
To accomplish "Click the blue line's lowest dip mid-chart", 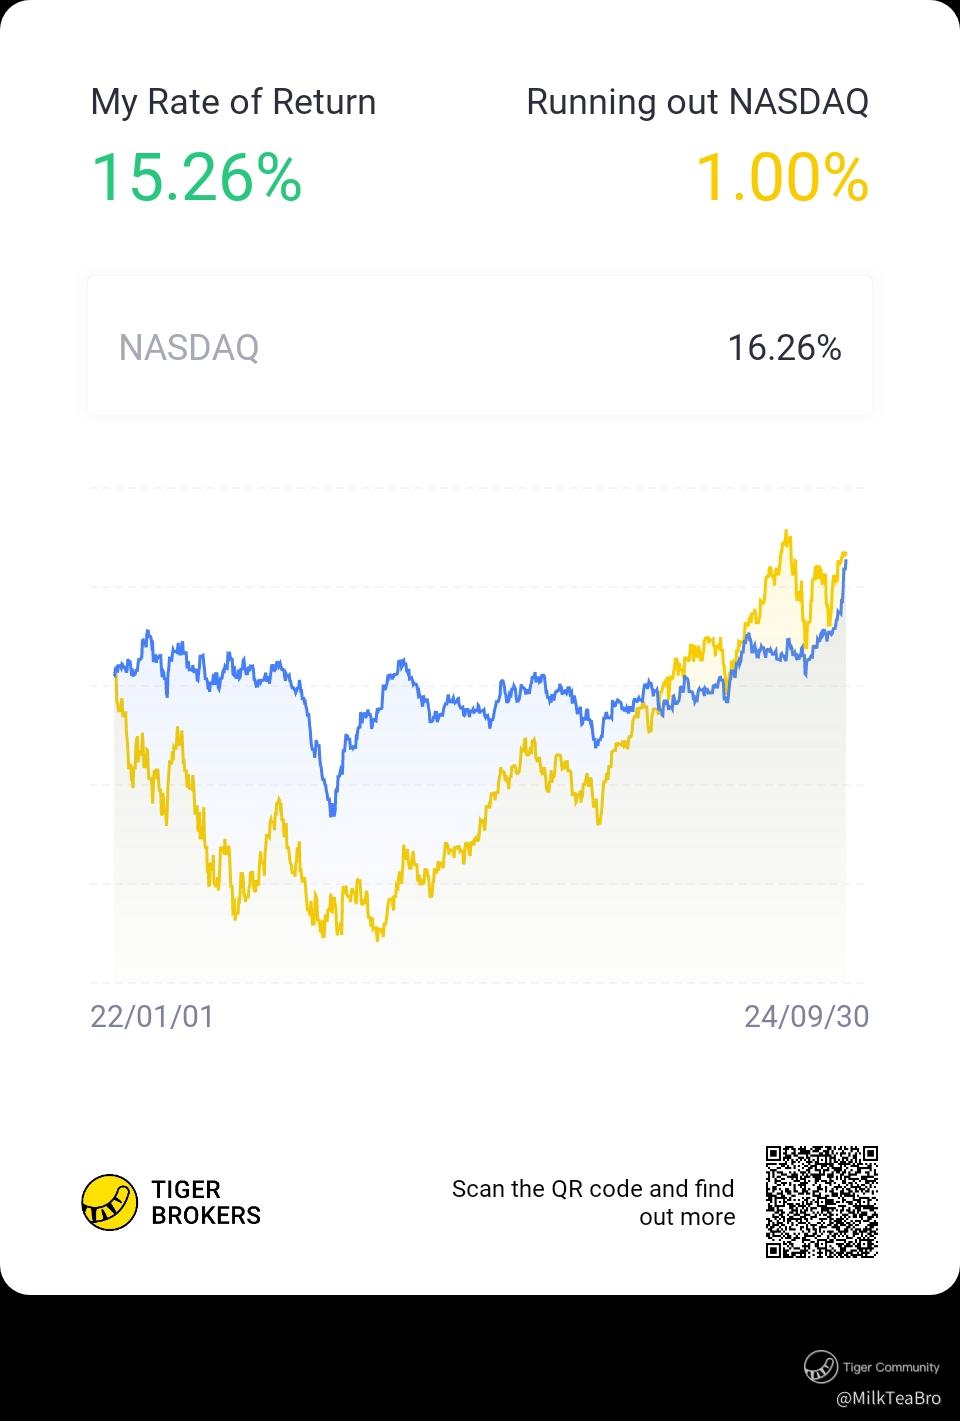I will tap(332, 812).
